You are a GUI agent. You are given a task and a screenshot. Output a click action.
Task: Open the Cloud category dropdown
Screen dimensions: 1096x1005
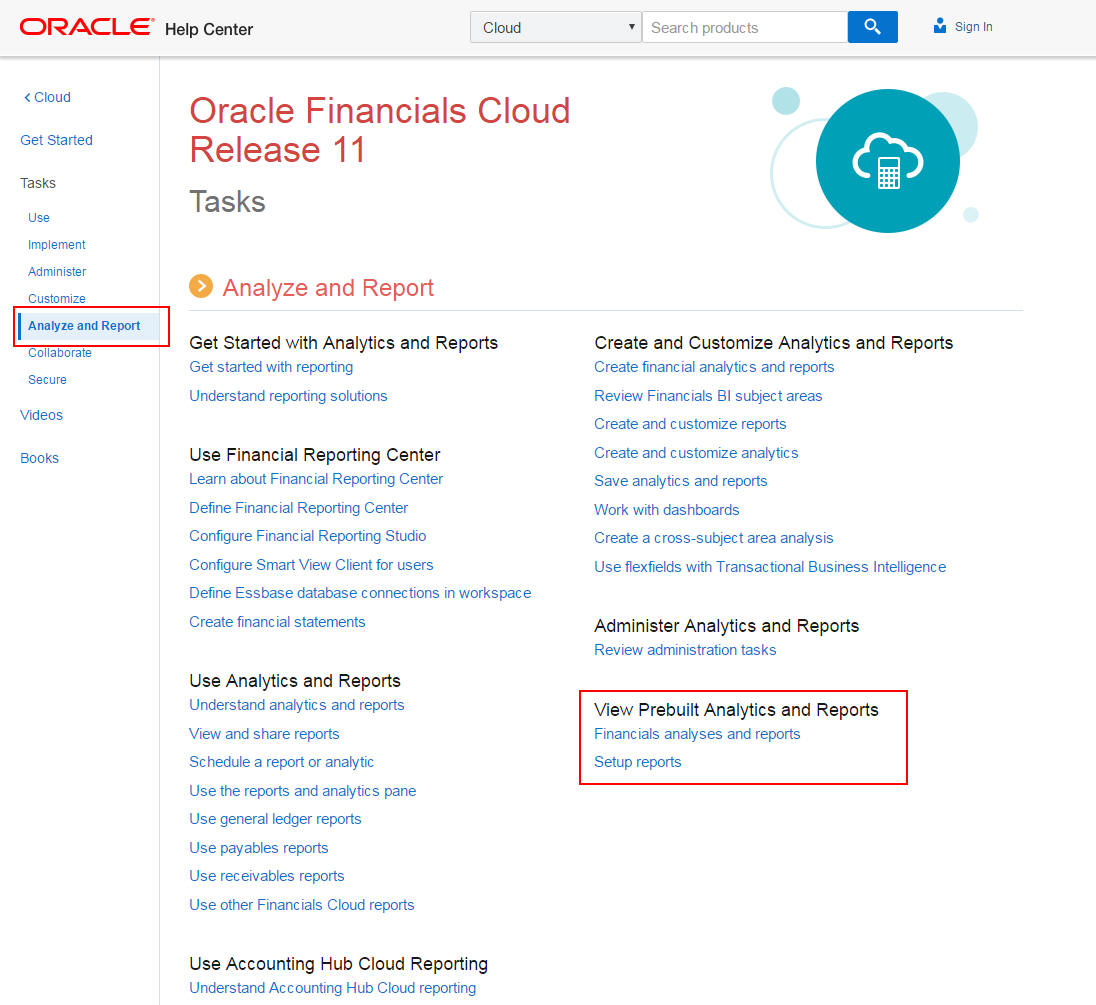pyautogui.click(x=556, y=27)
